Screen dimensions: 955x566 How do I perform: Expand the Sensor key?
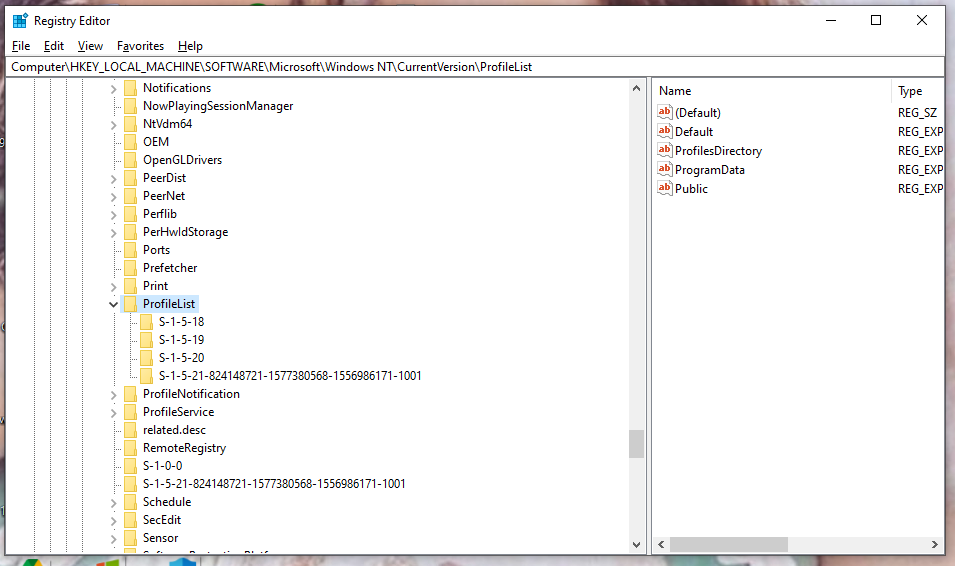pos(113,539)
